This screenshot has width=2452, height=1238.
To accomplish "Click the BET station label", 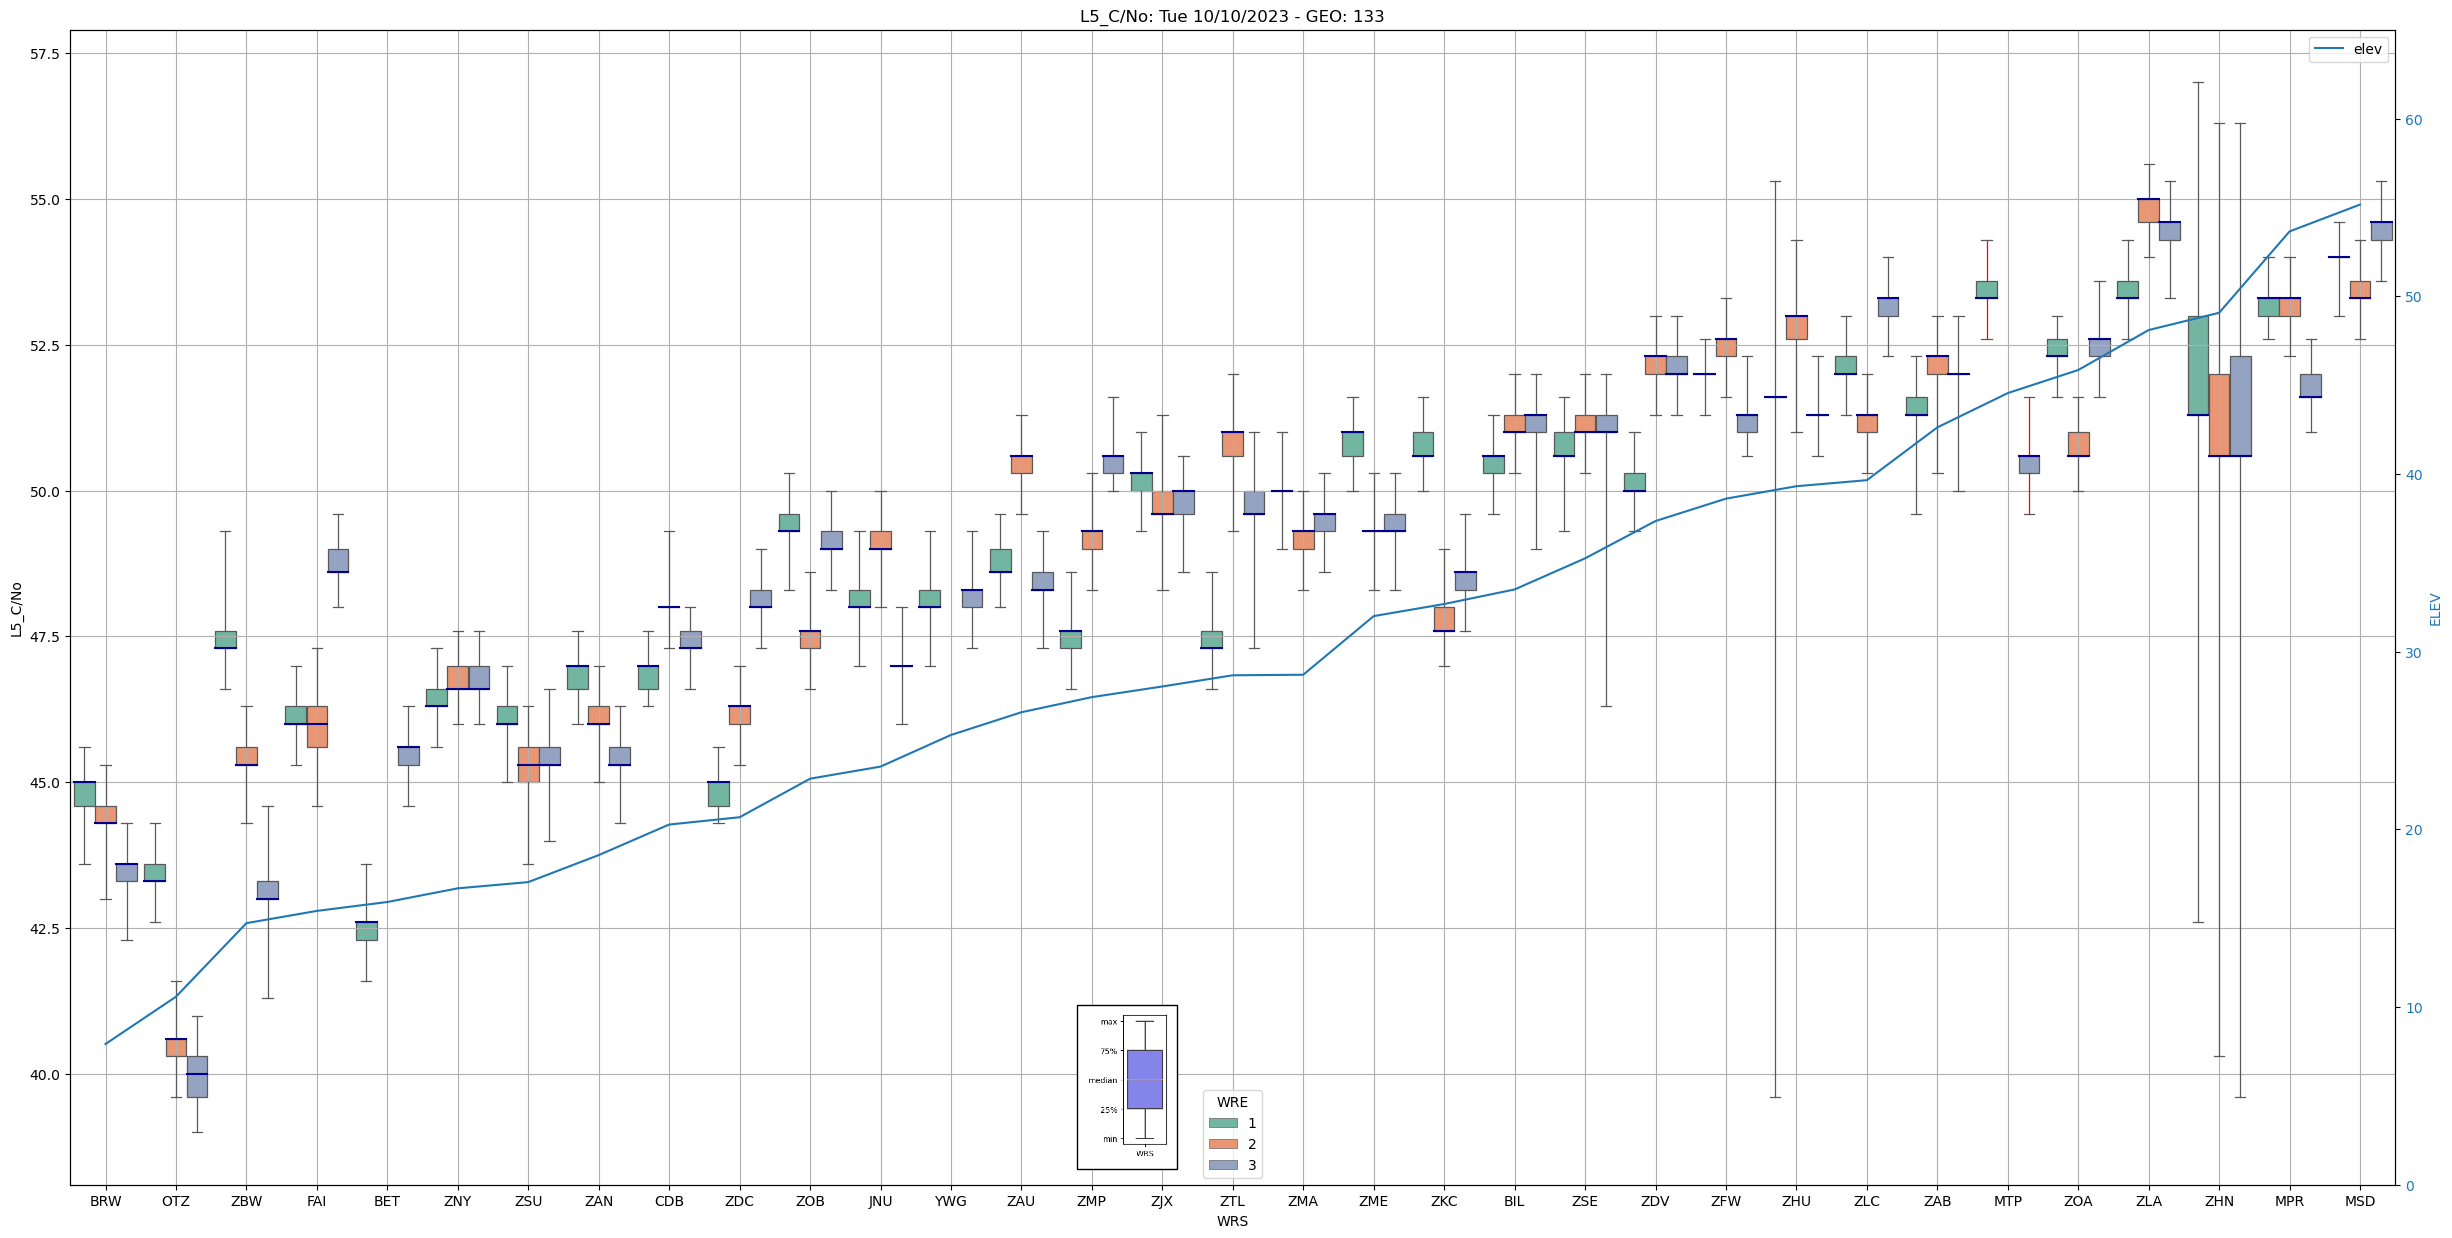I will click(x=387, y=1201).
